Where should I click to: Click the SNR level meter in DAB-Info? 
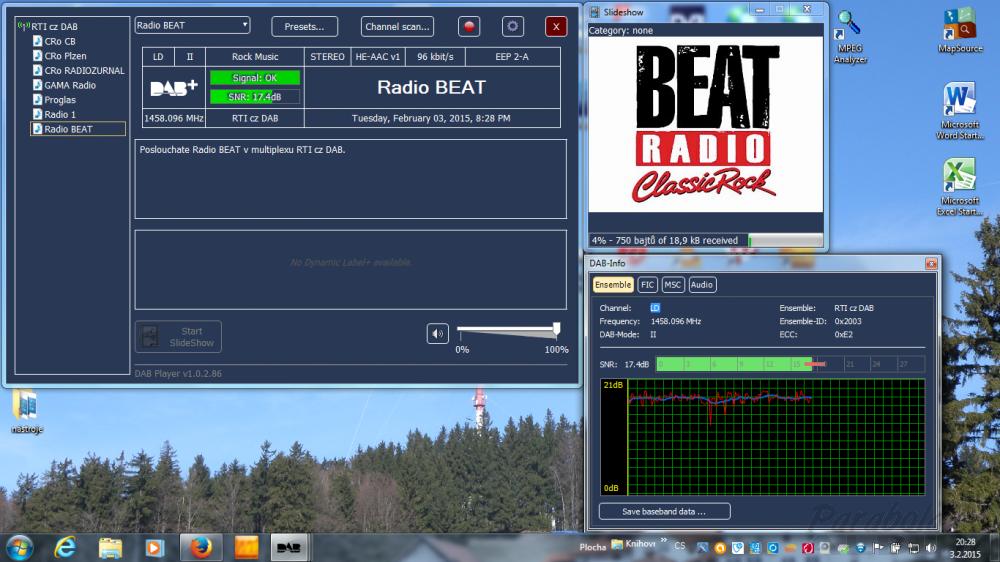[x=790, y=364]
